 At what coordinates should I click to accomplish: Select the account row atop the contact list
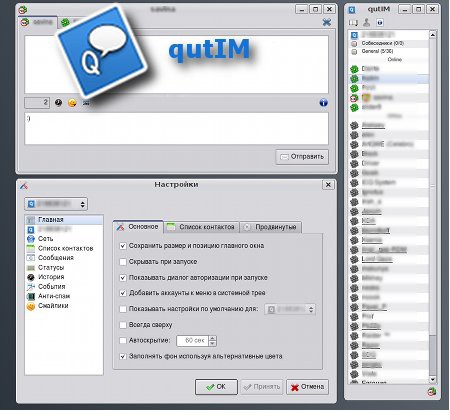(388, 35)
